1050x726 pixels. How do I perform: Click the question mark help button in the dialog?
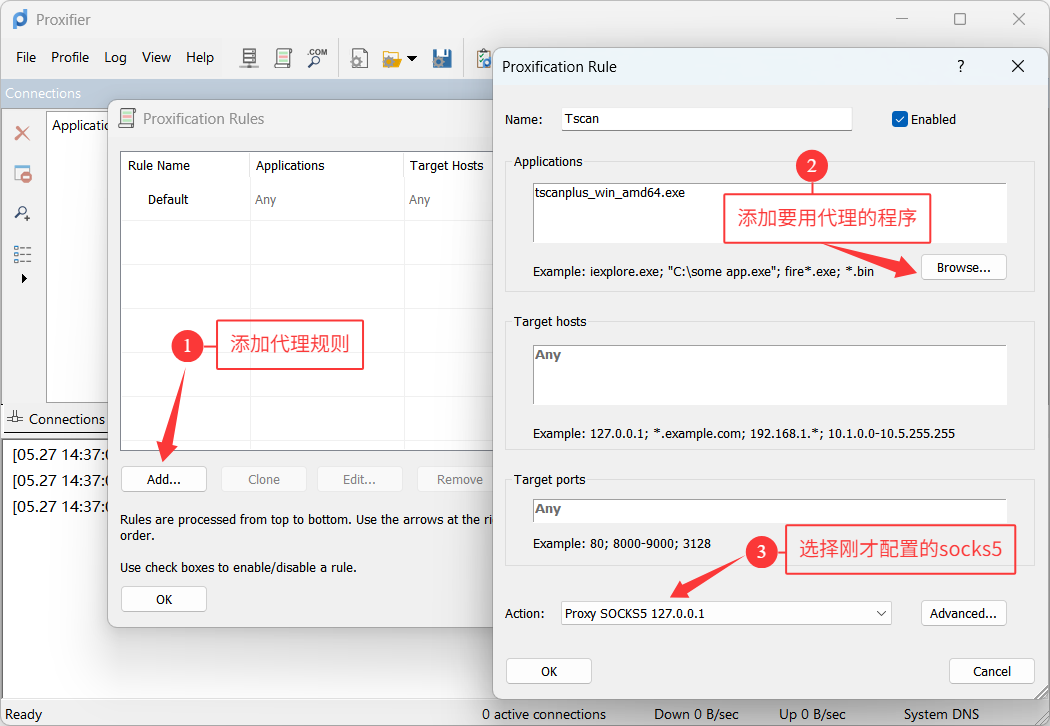point(961,66)
